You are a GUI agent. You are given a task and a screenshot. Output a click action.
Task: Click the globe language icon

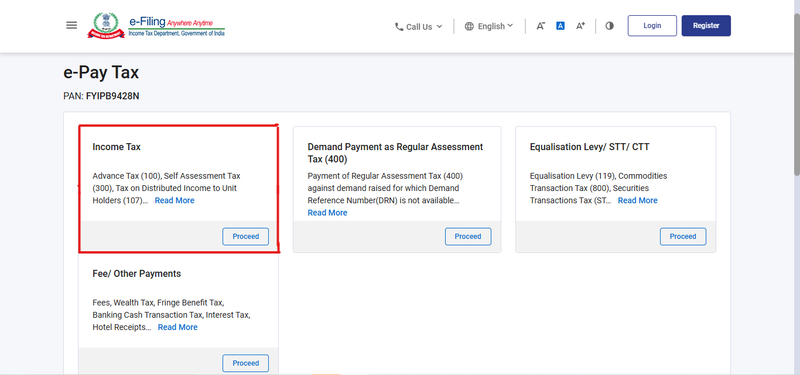(x=469, y=26)
